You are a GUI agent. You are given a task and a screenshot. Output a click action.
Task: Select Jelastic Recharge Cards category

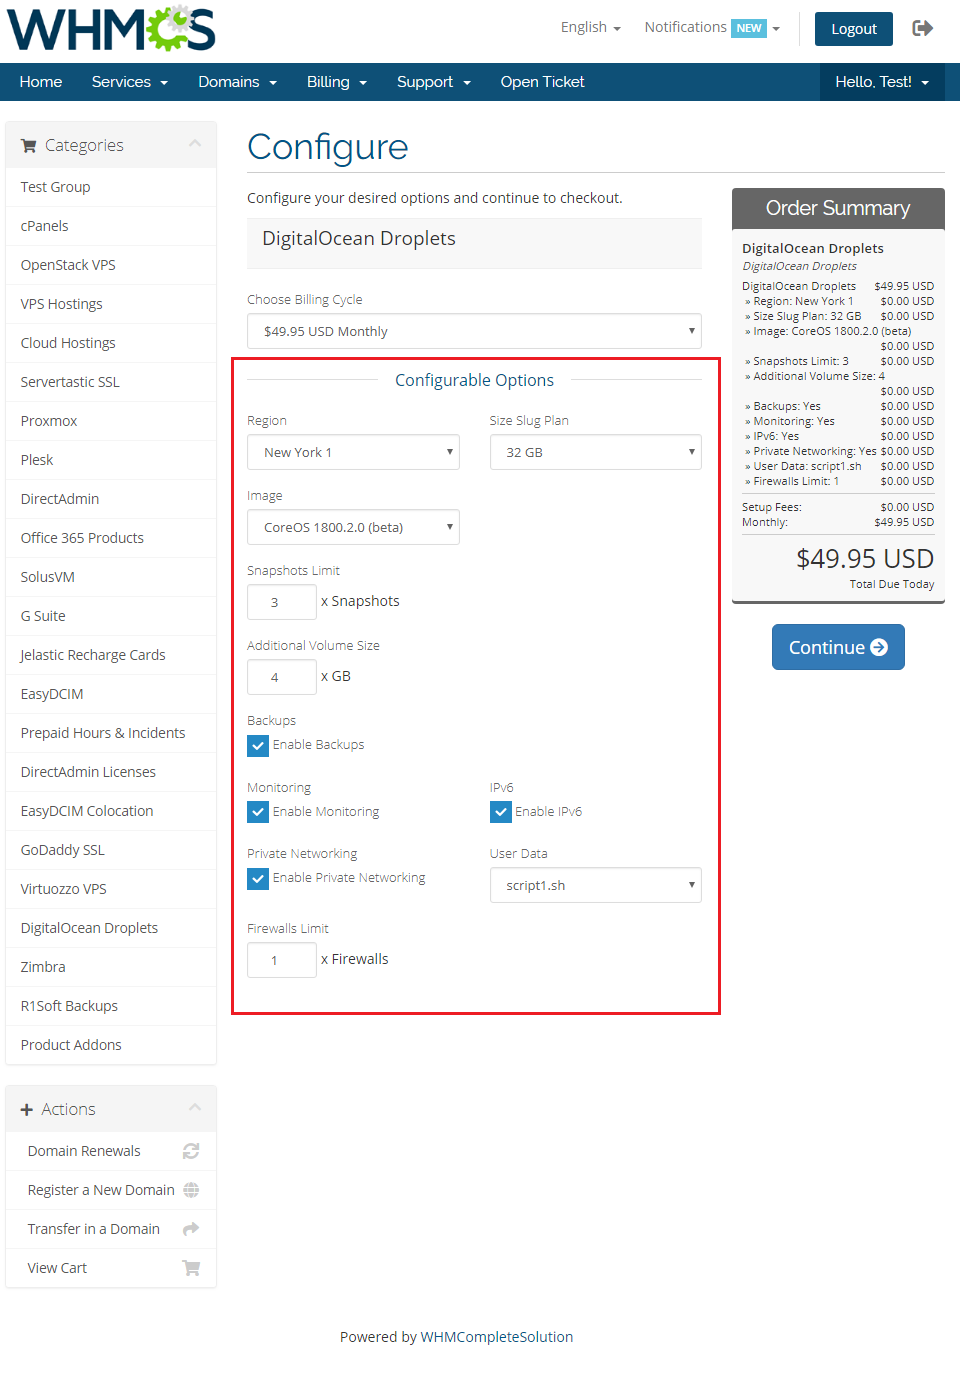coord(111,655)
